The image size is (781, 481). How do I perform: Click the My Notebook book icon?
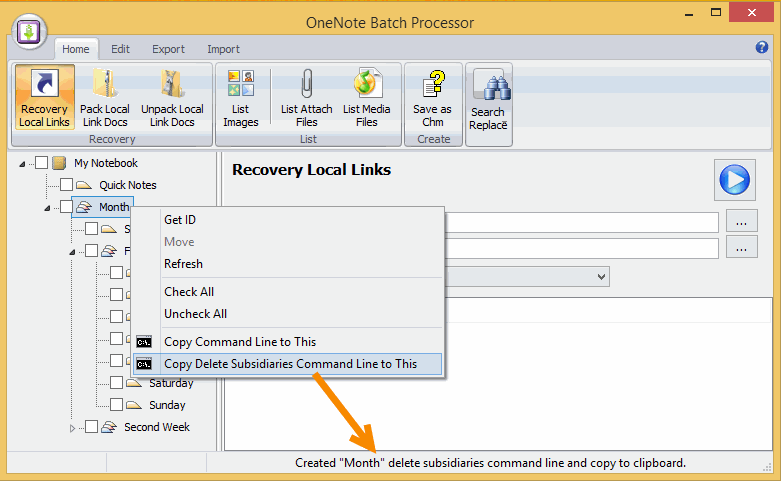click(59, 163)
